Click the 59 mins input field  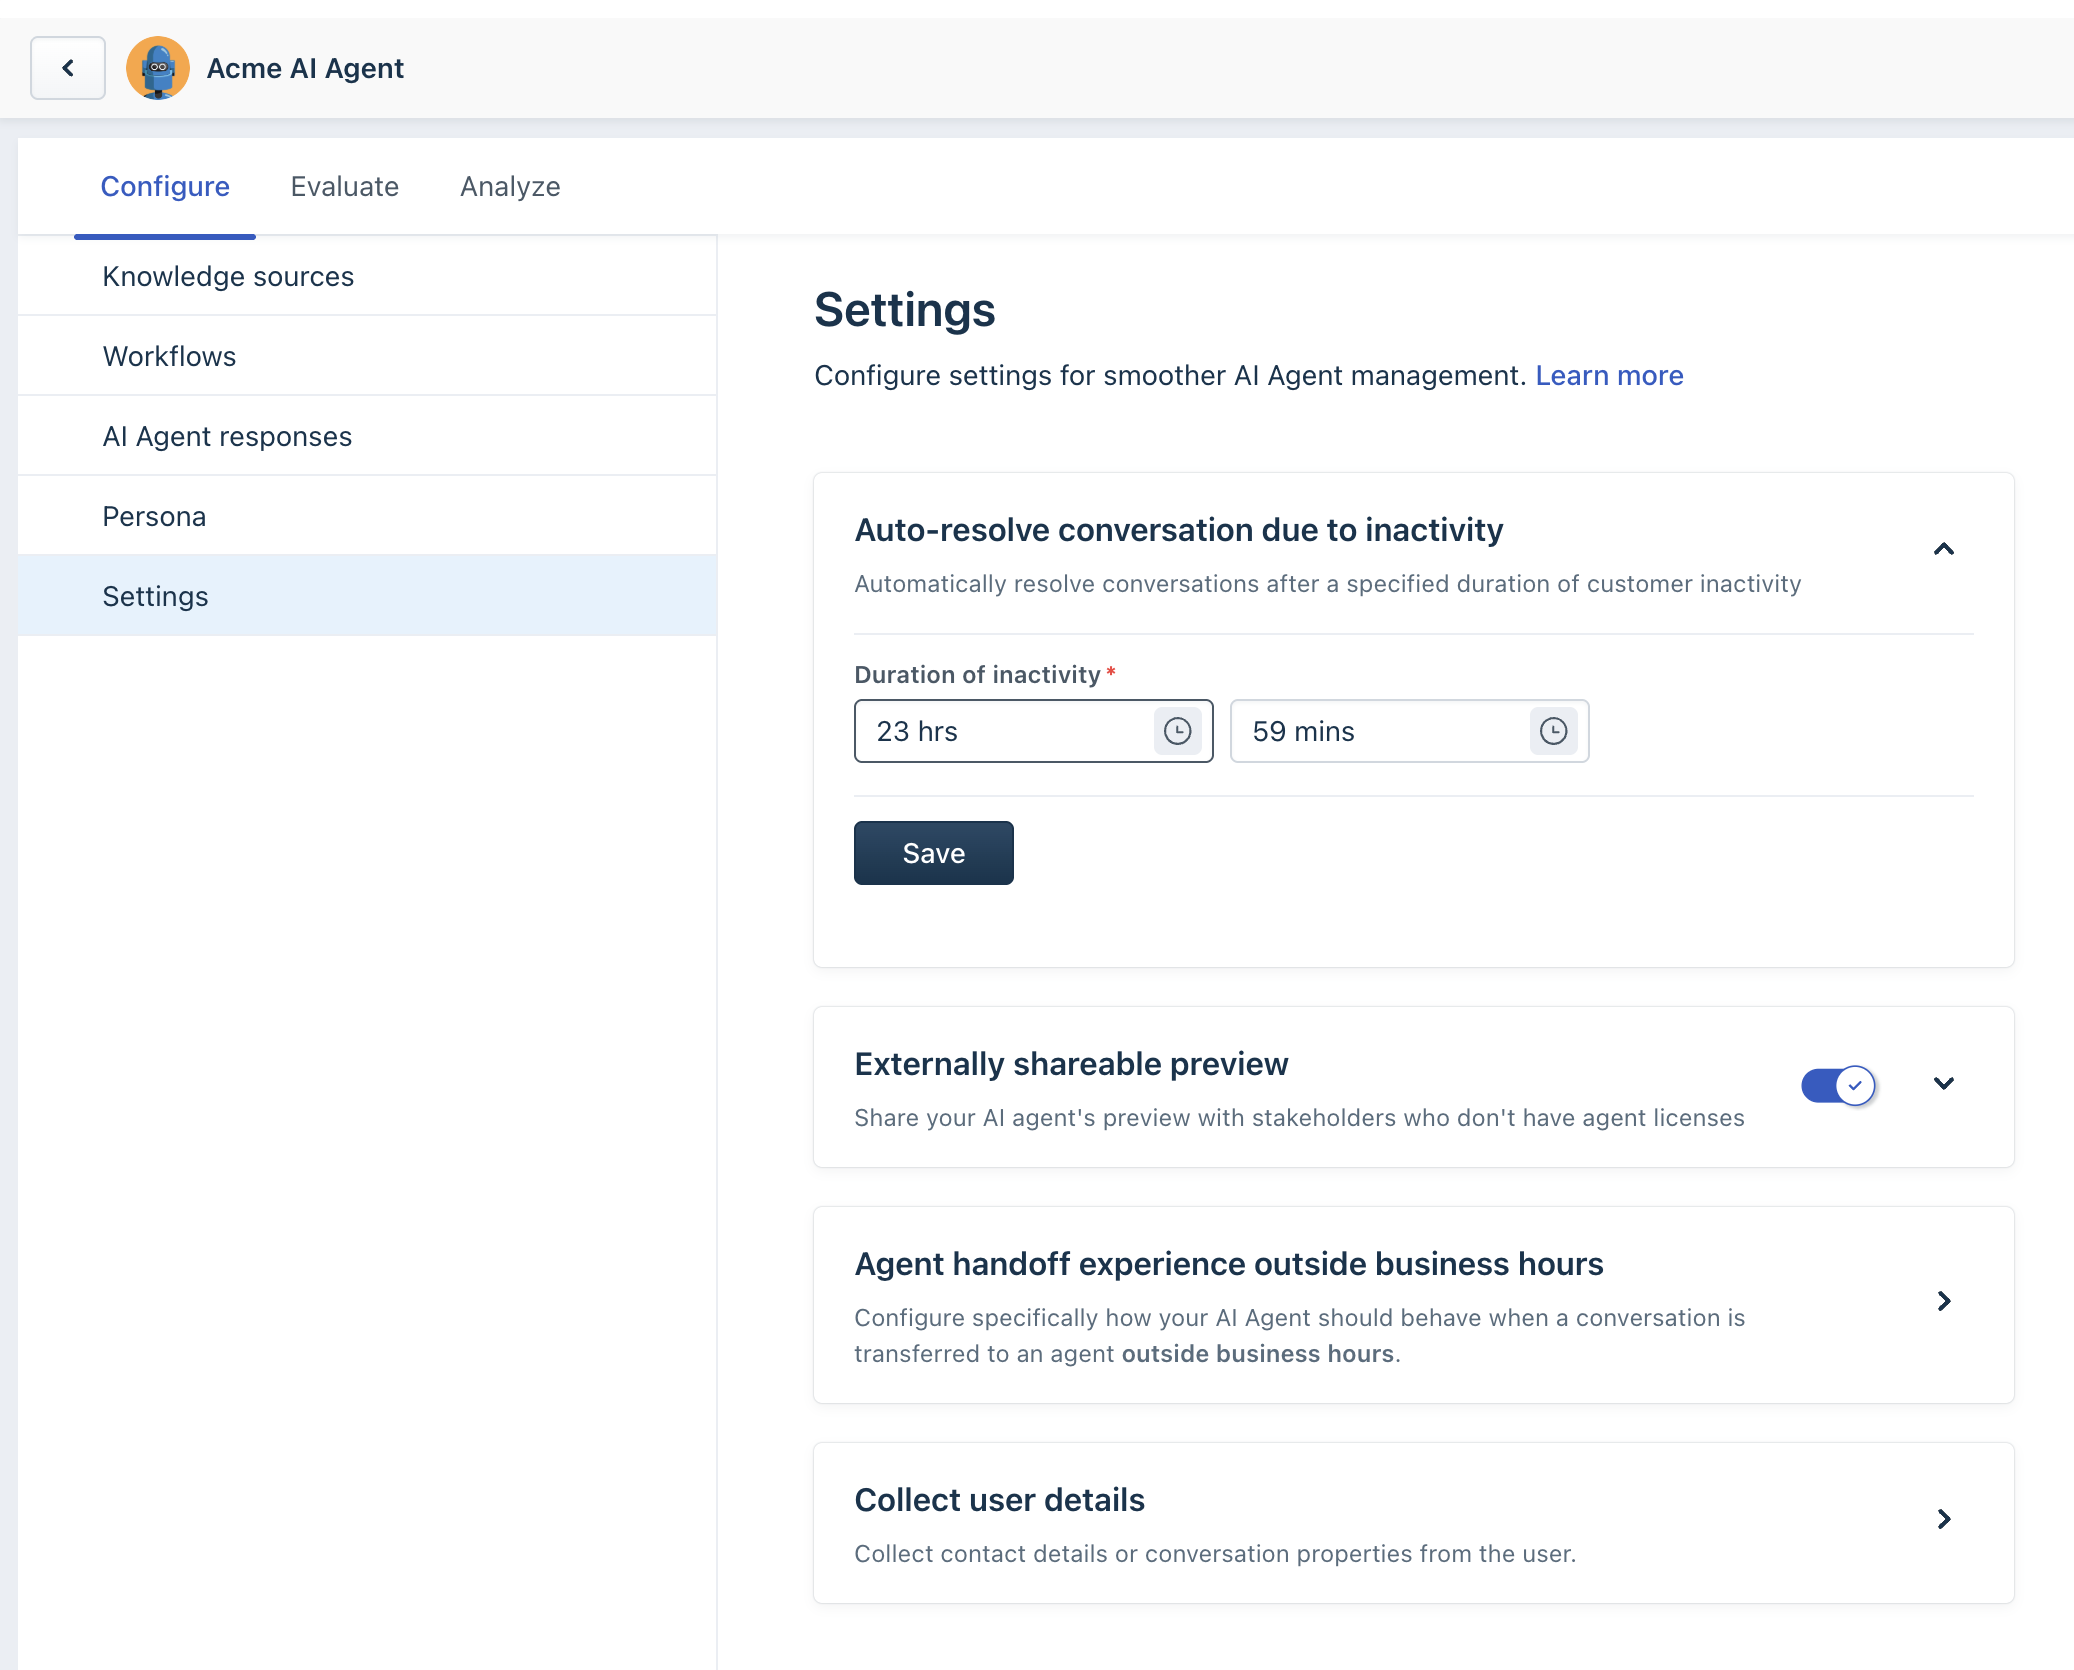(x=1380, y=731)
